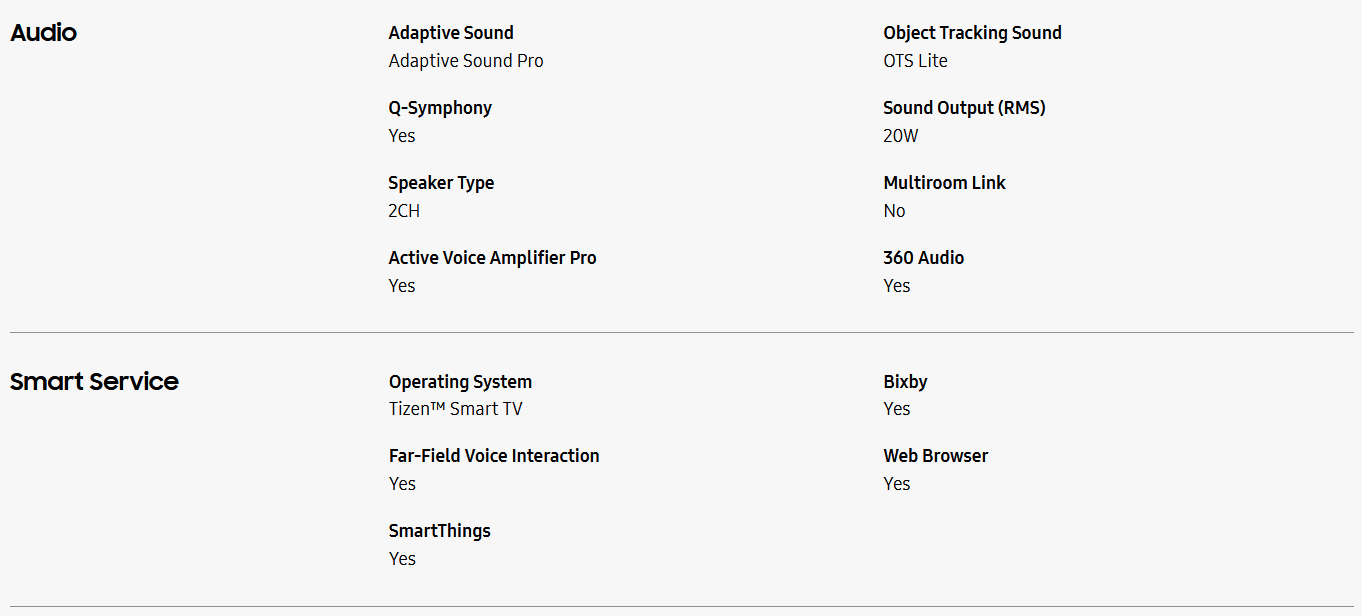Screen dimensions: 1362x616
Task: Click the Bixby spec label
Action: (x=905, y=382)
